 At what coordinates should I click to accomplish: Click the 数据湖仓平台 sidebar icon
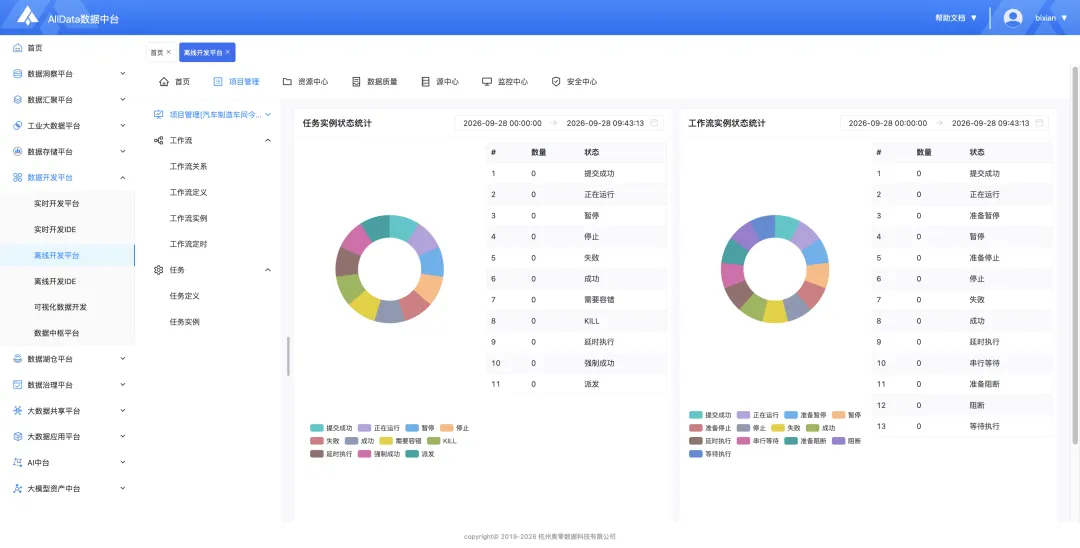(18, 359)
